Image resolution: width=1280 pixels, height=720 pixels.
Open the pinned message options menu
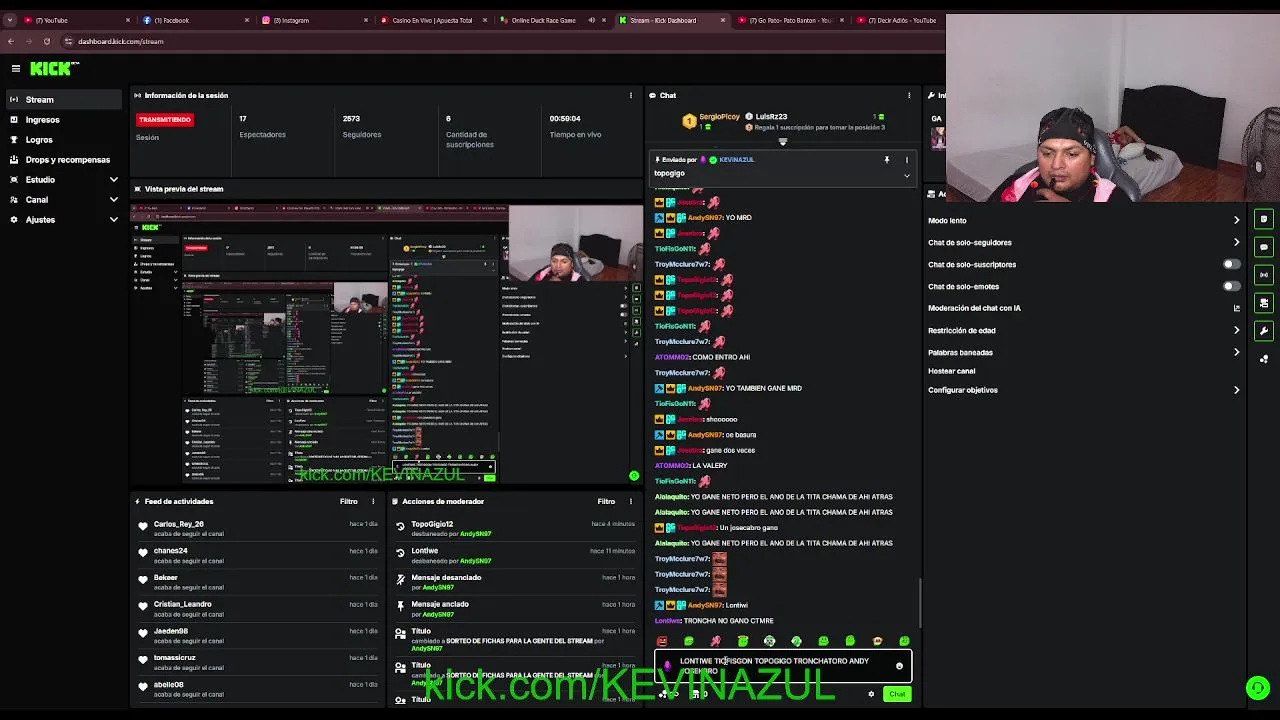(x=907, y=160)
